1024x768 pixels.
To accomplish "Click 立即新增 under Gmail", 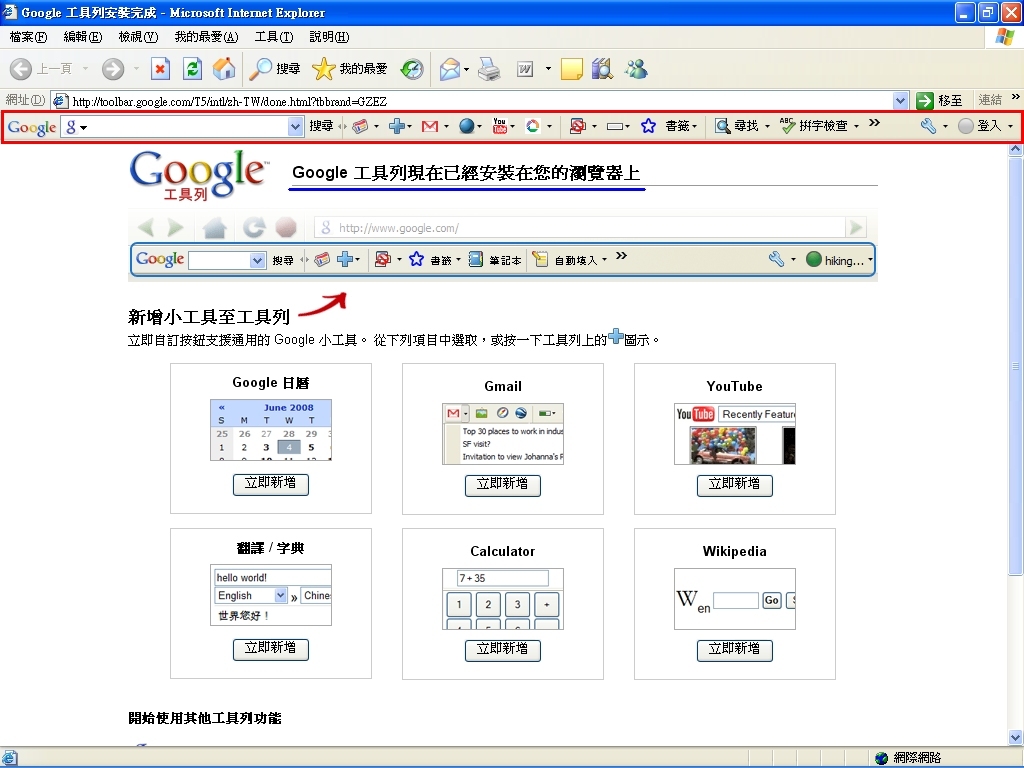I will (503, 485).
